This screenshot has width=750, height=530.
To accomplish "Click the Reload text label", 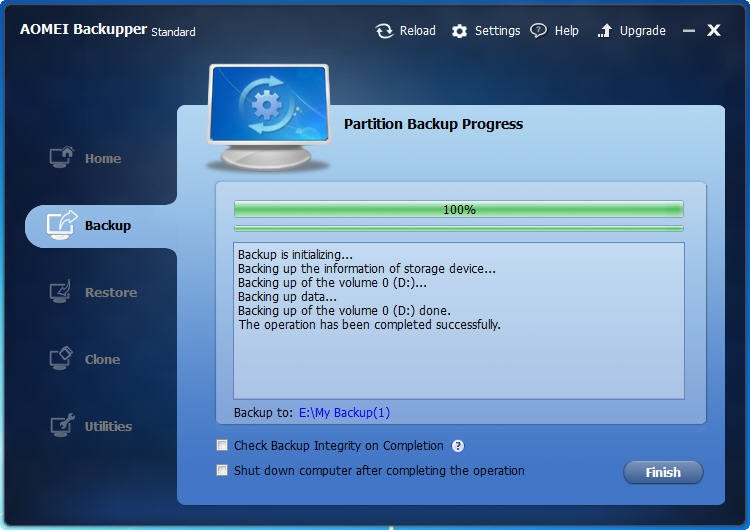I will [x=418, y=31].
